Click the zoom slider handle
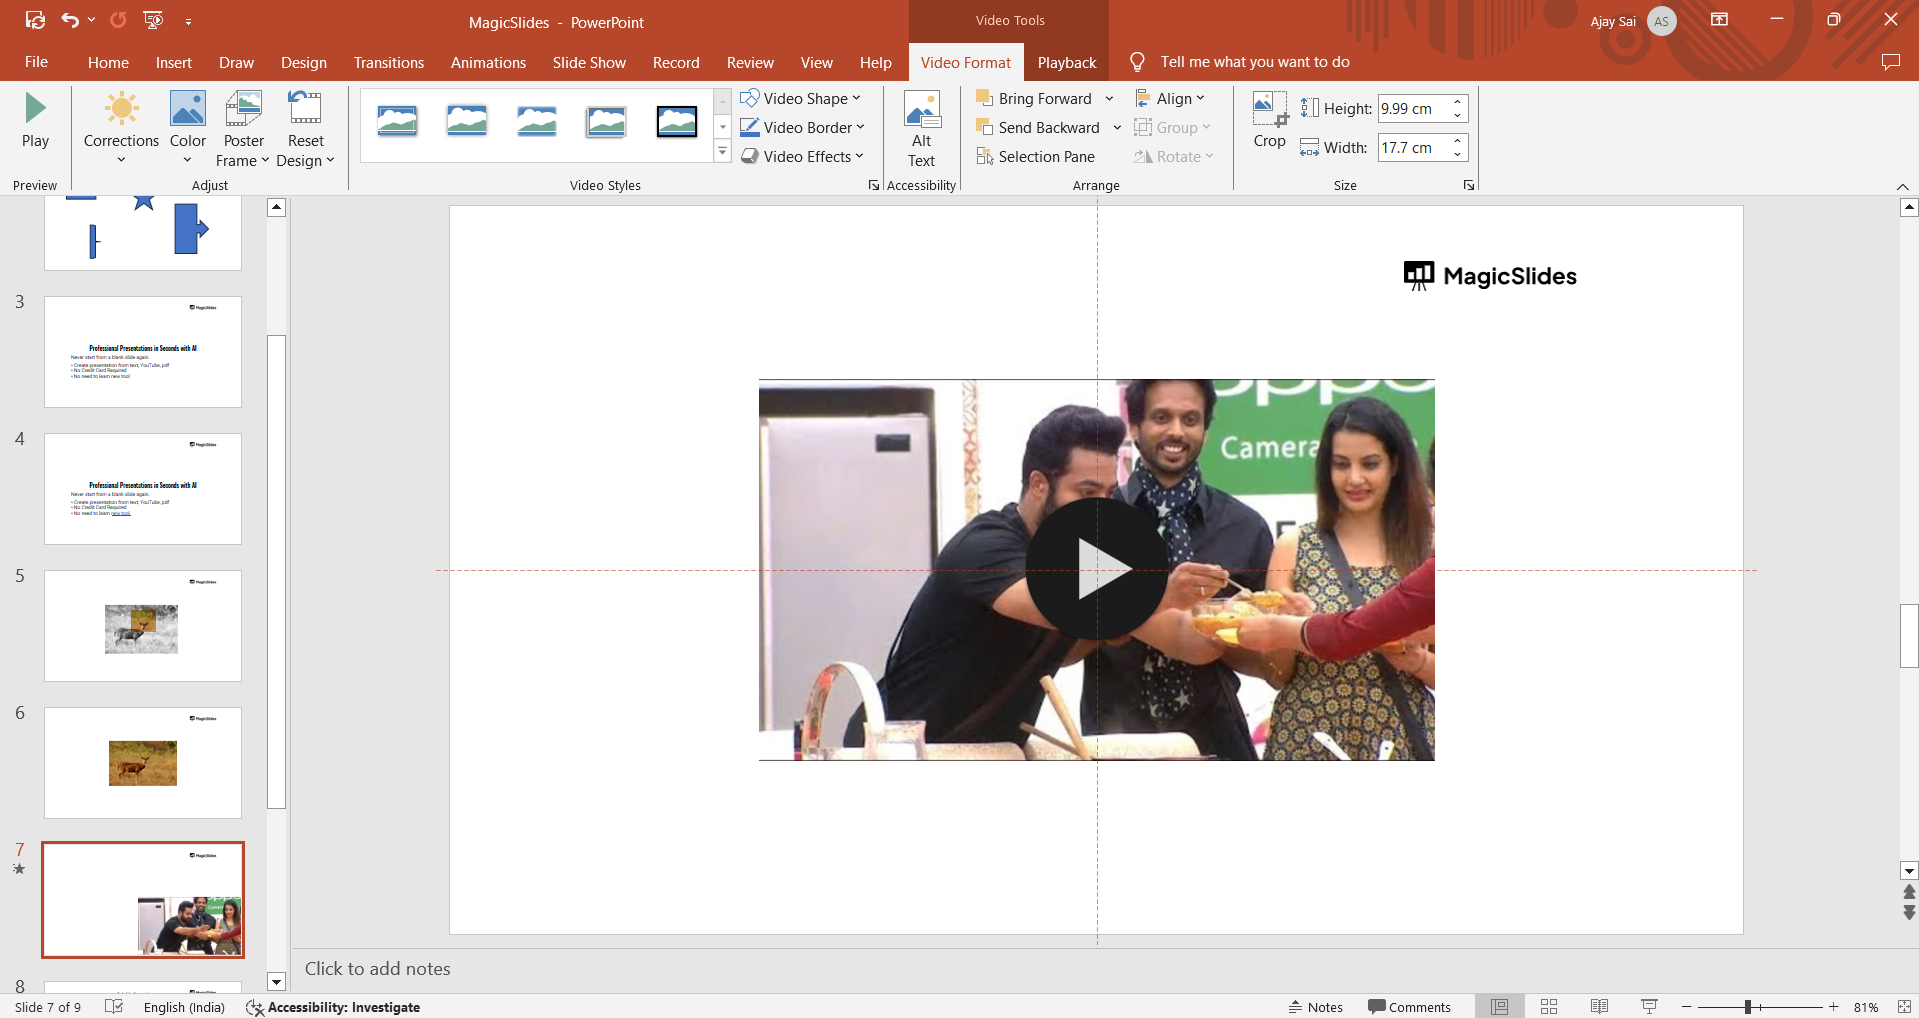1919x1018 pixels. [x=1748, y=1007]
